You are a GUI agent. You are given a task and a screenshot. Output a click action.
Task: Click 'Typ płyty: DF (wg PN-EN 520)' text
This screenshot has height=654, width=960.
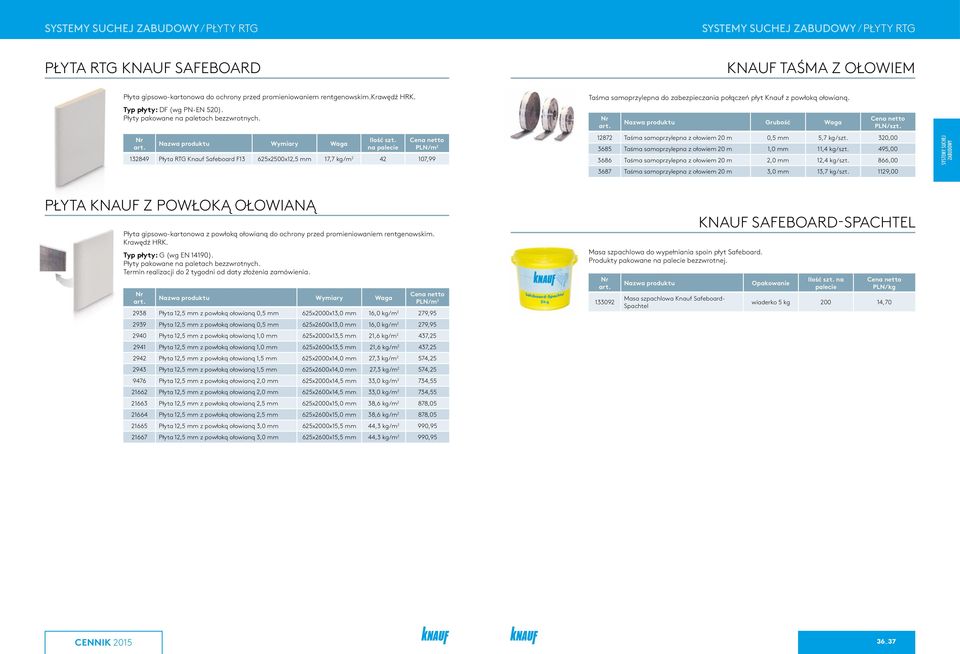point(173,110)
